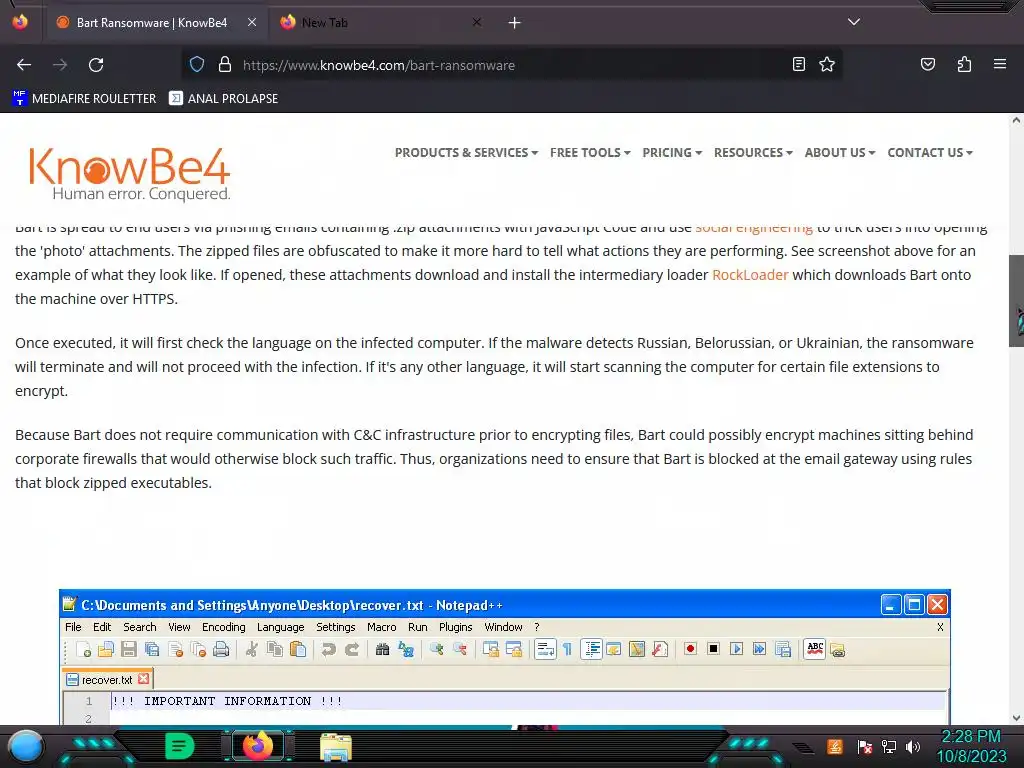Open the MEDIAFIRE ROULETTER bookmark
The width and height of the screenshot is (1024, 768).
point(85,99)
